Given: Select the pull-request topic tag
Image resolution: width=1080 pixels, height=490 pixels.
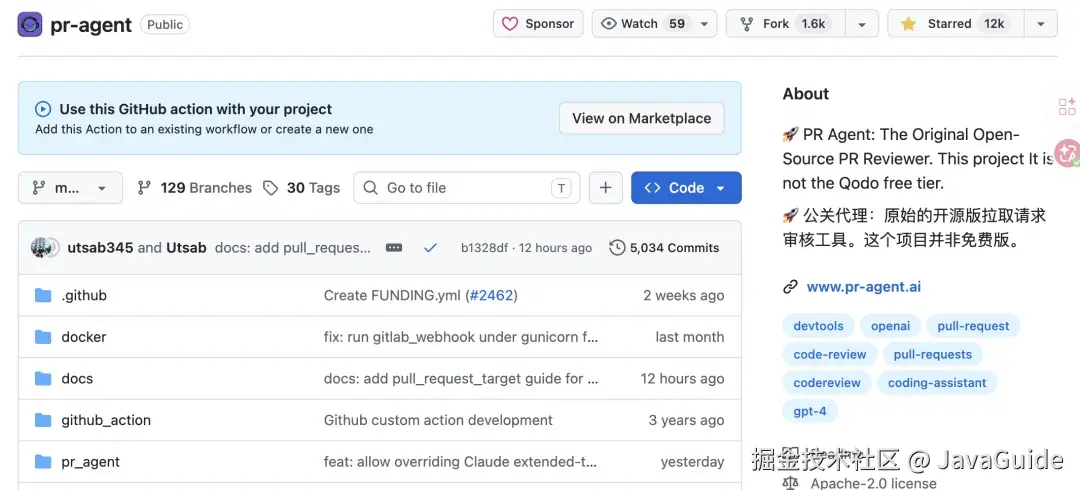Looking at the screenshot, I should [x=973, y=326].
